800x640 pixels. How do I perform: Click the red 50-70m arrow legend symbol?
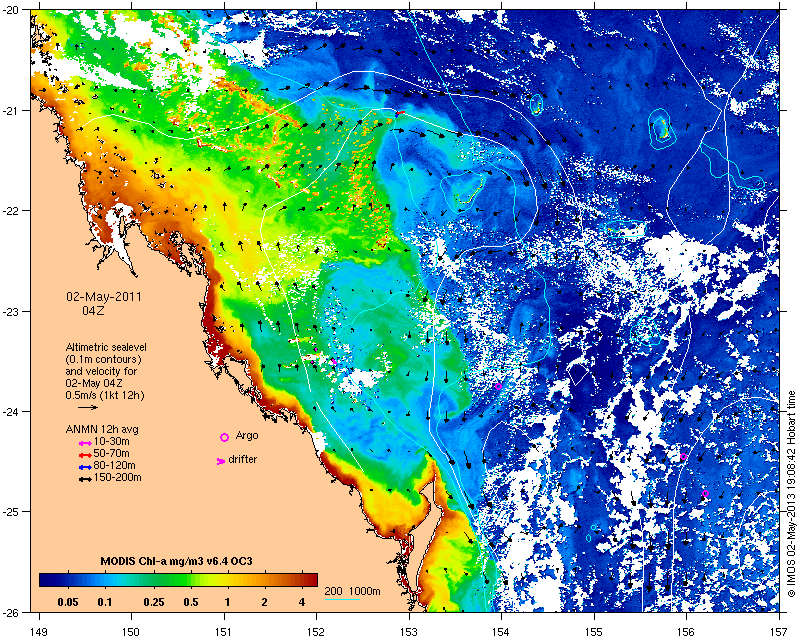coord(85,455)
